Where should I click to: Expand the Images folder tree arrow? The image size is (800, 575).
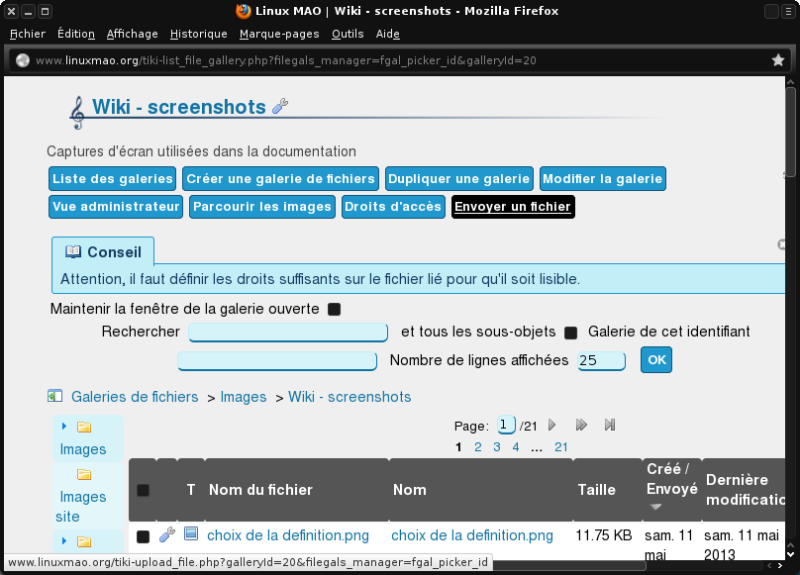coord(64,426)
